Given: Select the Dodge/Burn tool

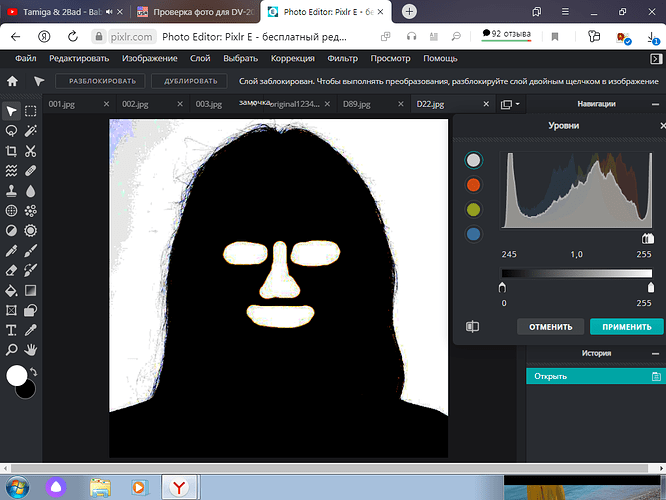Looking at the screenshot, I should (11, 231).
